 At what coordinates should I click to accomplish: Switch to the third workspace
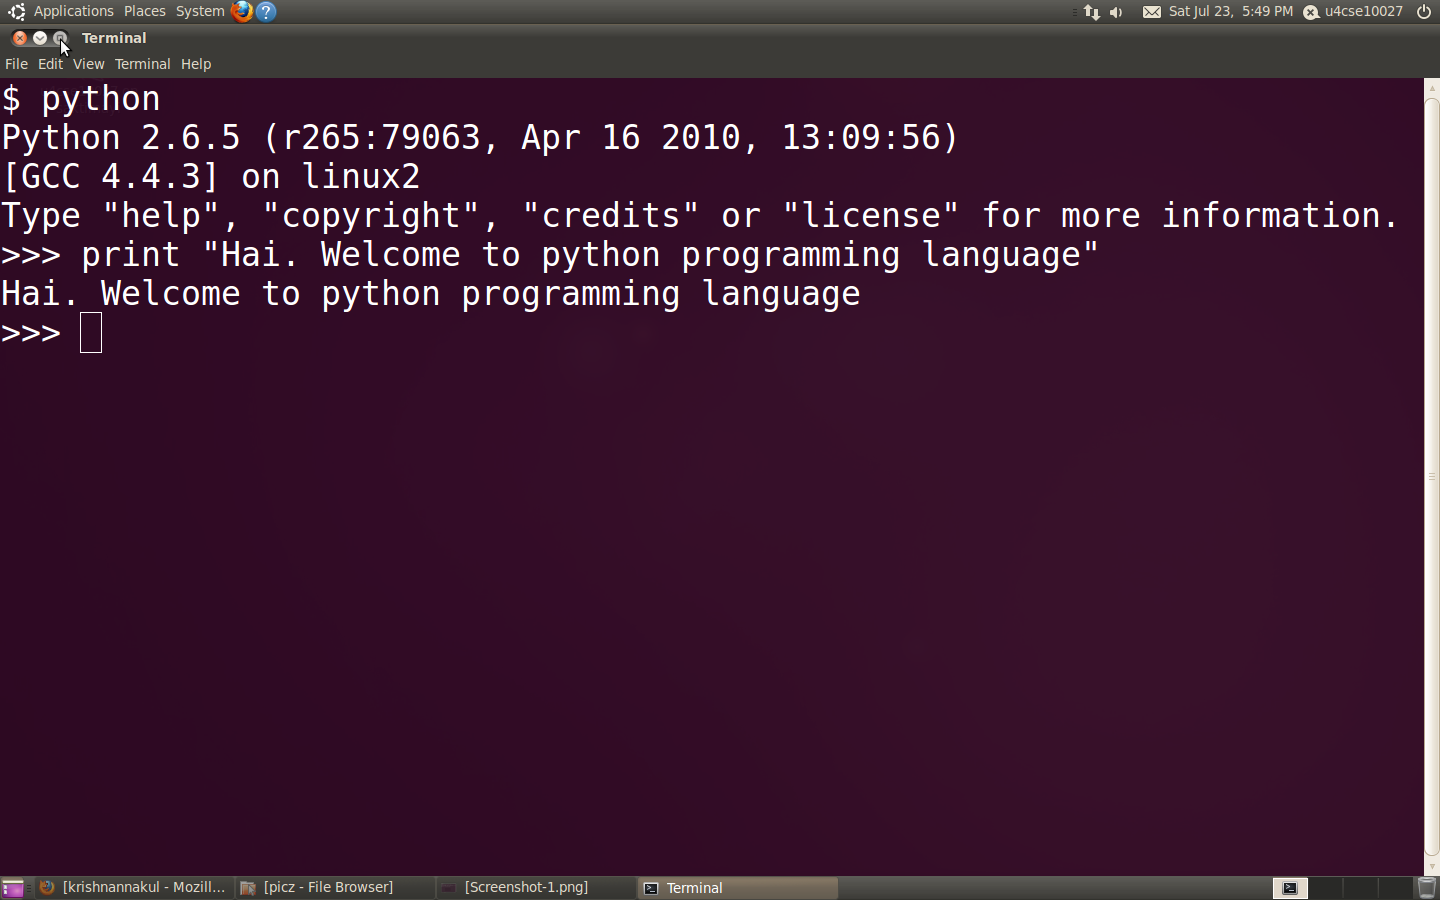[1360, 888]
